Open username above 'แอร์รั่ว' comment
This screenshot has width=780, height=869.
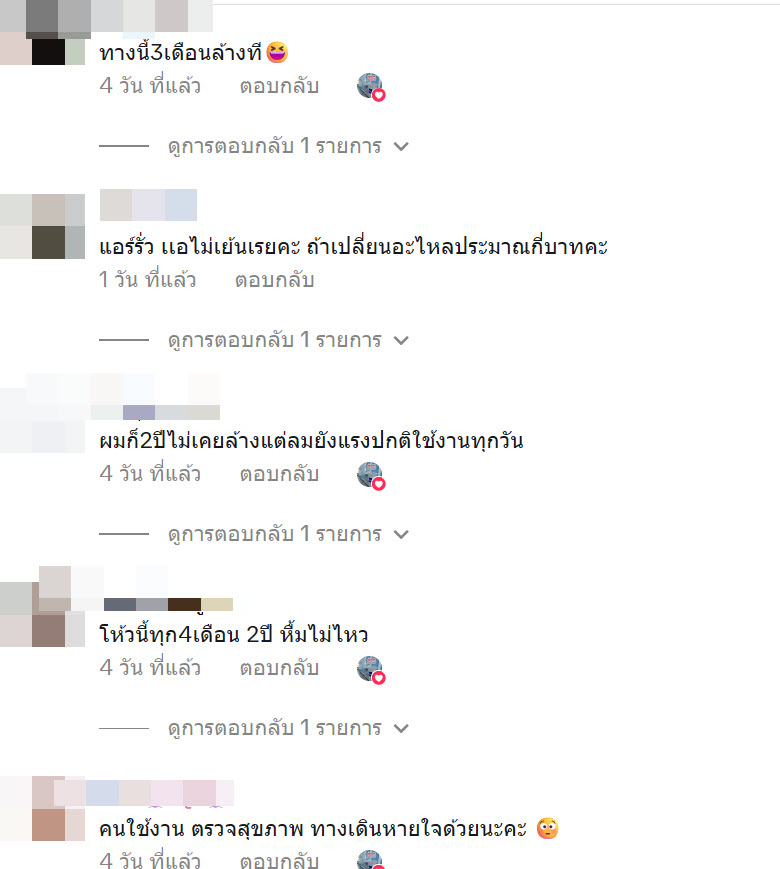click(148, 205)
